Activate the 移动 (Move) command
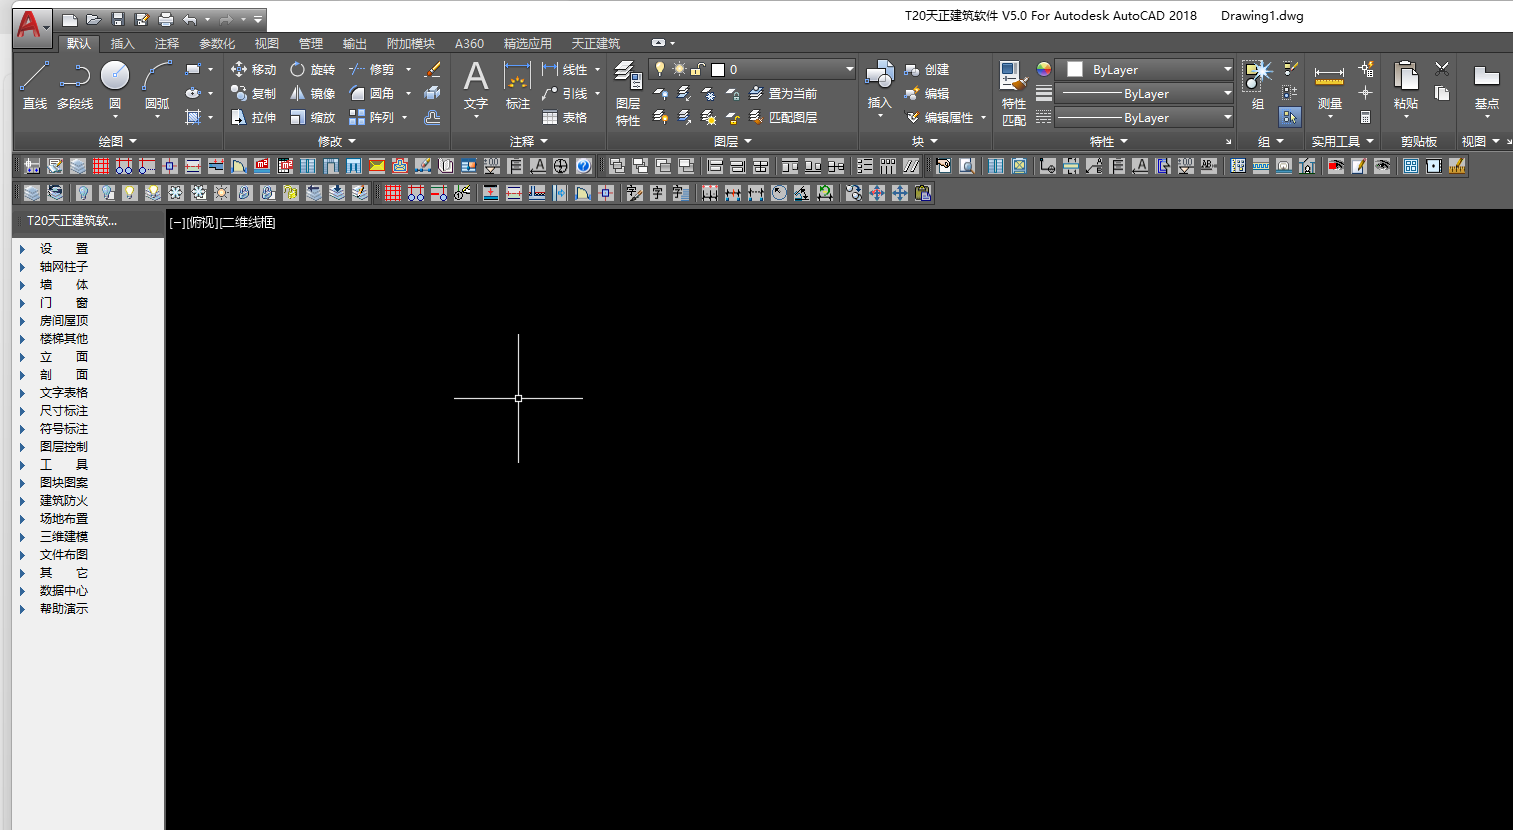 [253, 69]
